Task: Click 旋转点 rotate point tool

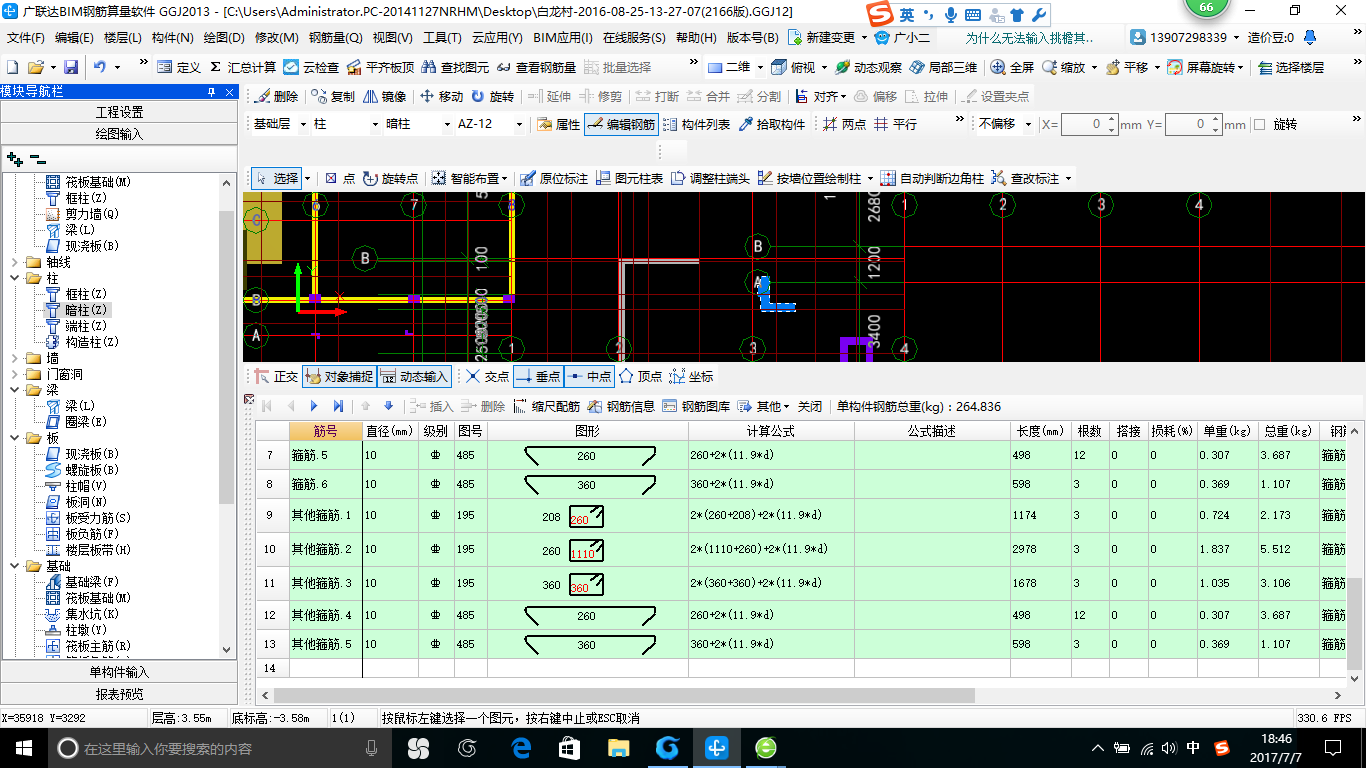Action: click(391, 178)
